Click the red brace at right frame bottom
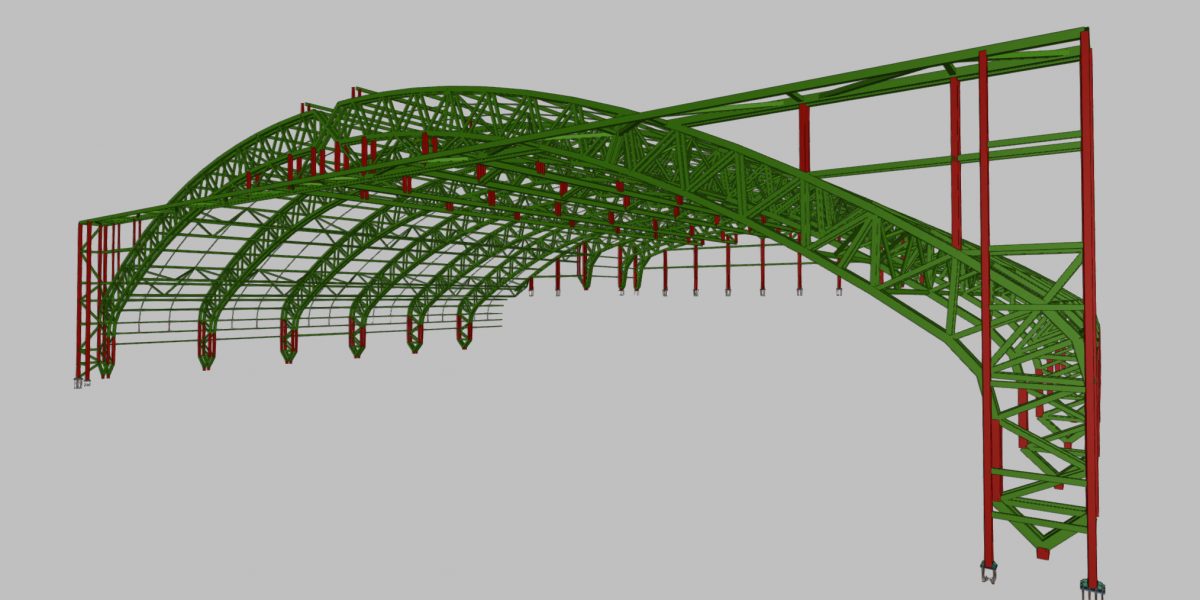 click(1043, 552)
